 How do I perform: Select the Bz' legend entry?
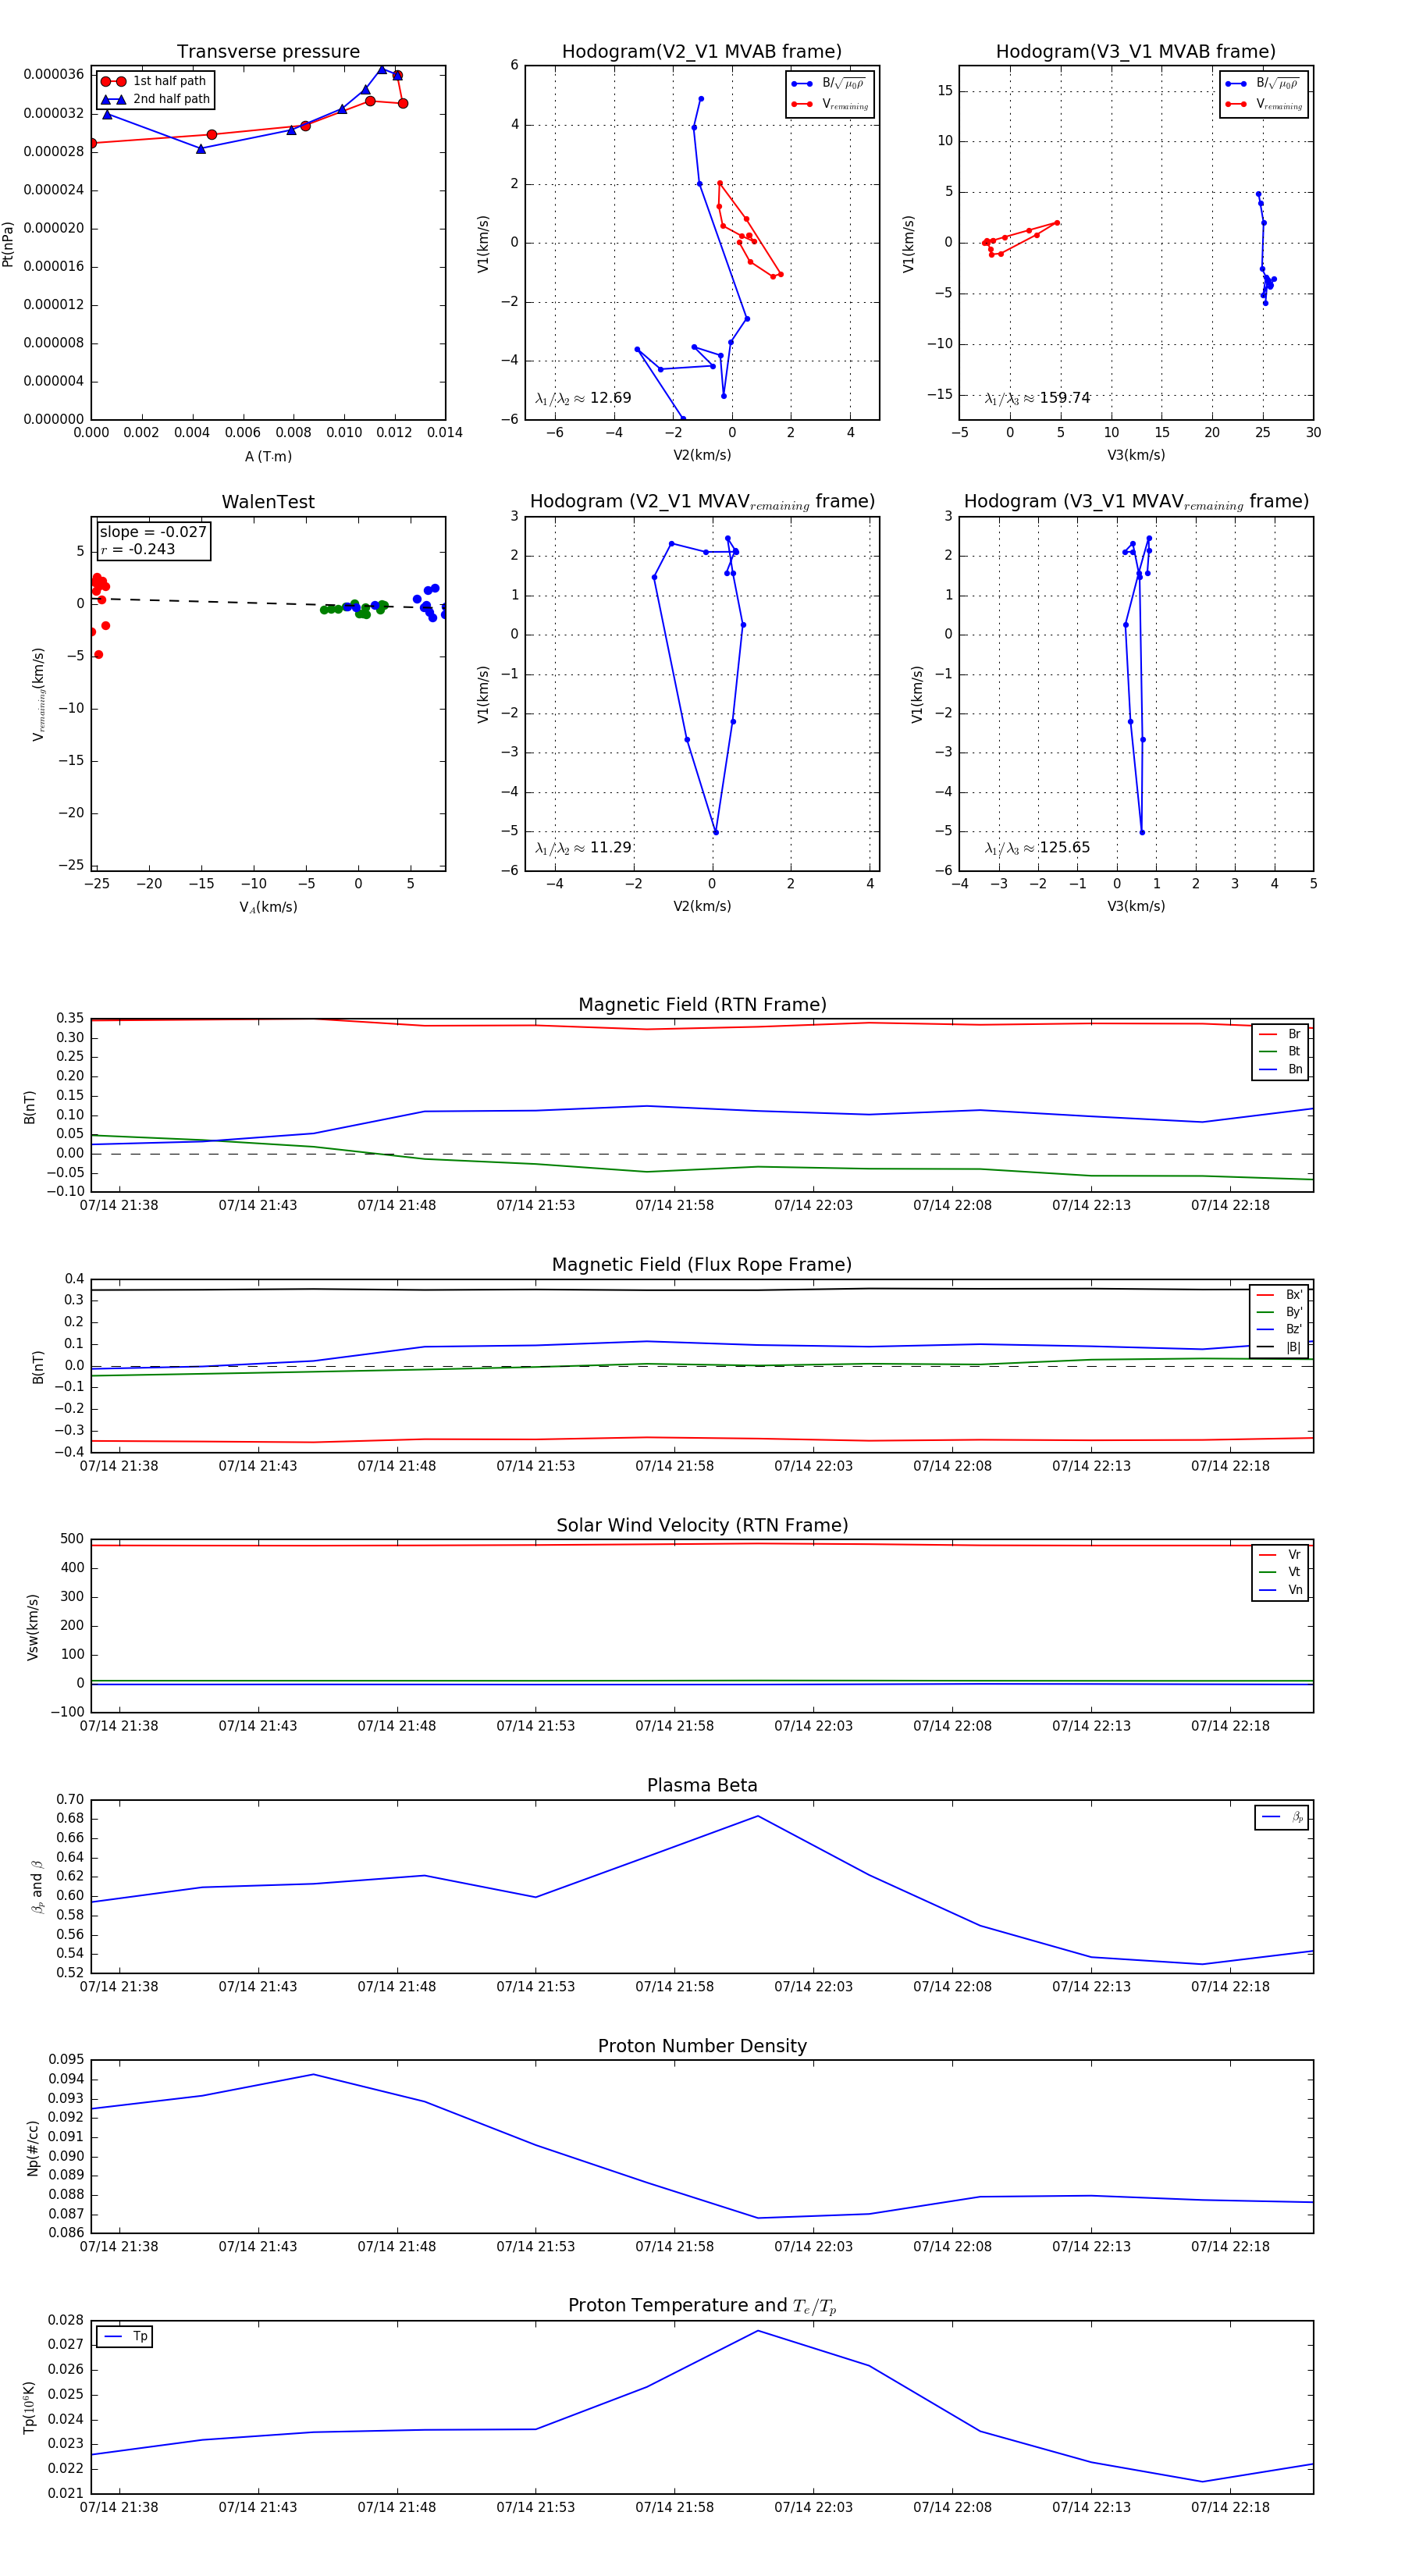point(1280,1329)
